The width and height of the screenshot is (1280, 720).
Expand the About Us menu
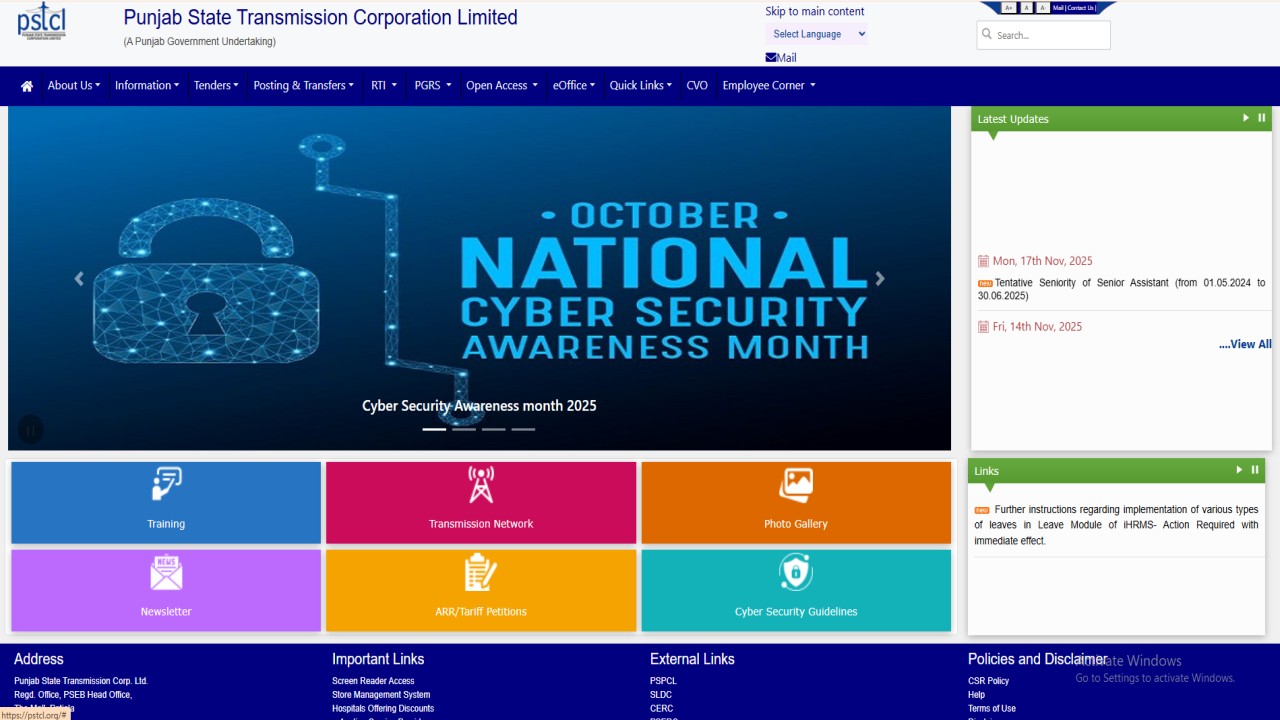(74, 86)
